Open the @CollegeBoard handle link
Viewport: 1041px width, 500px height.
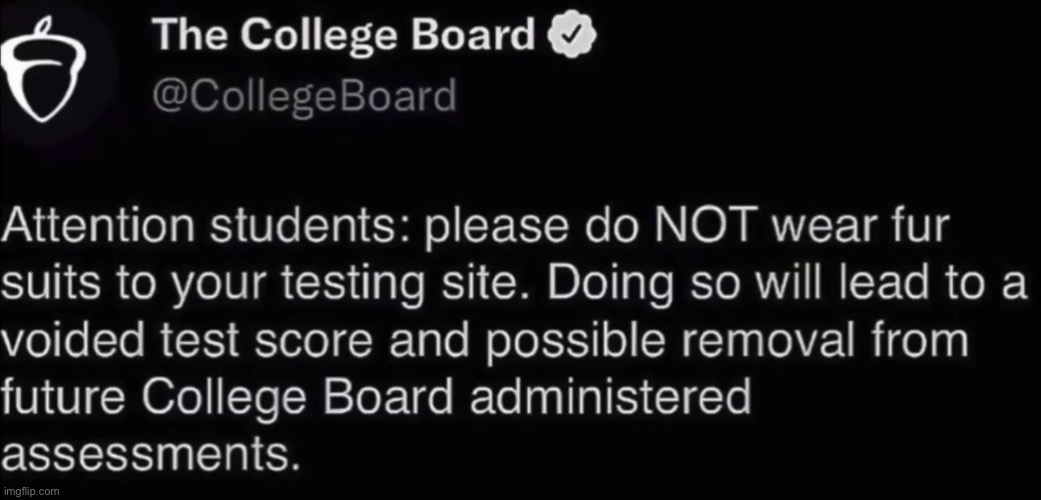[305, 96]
